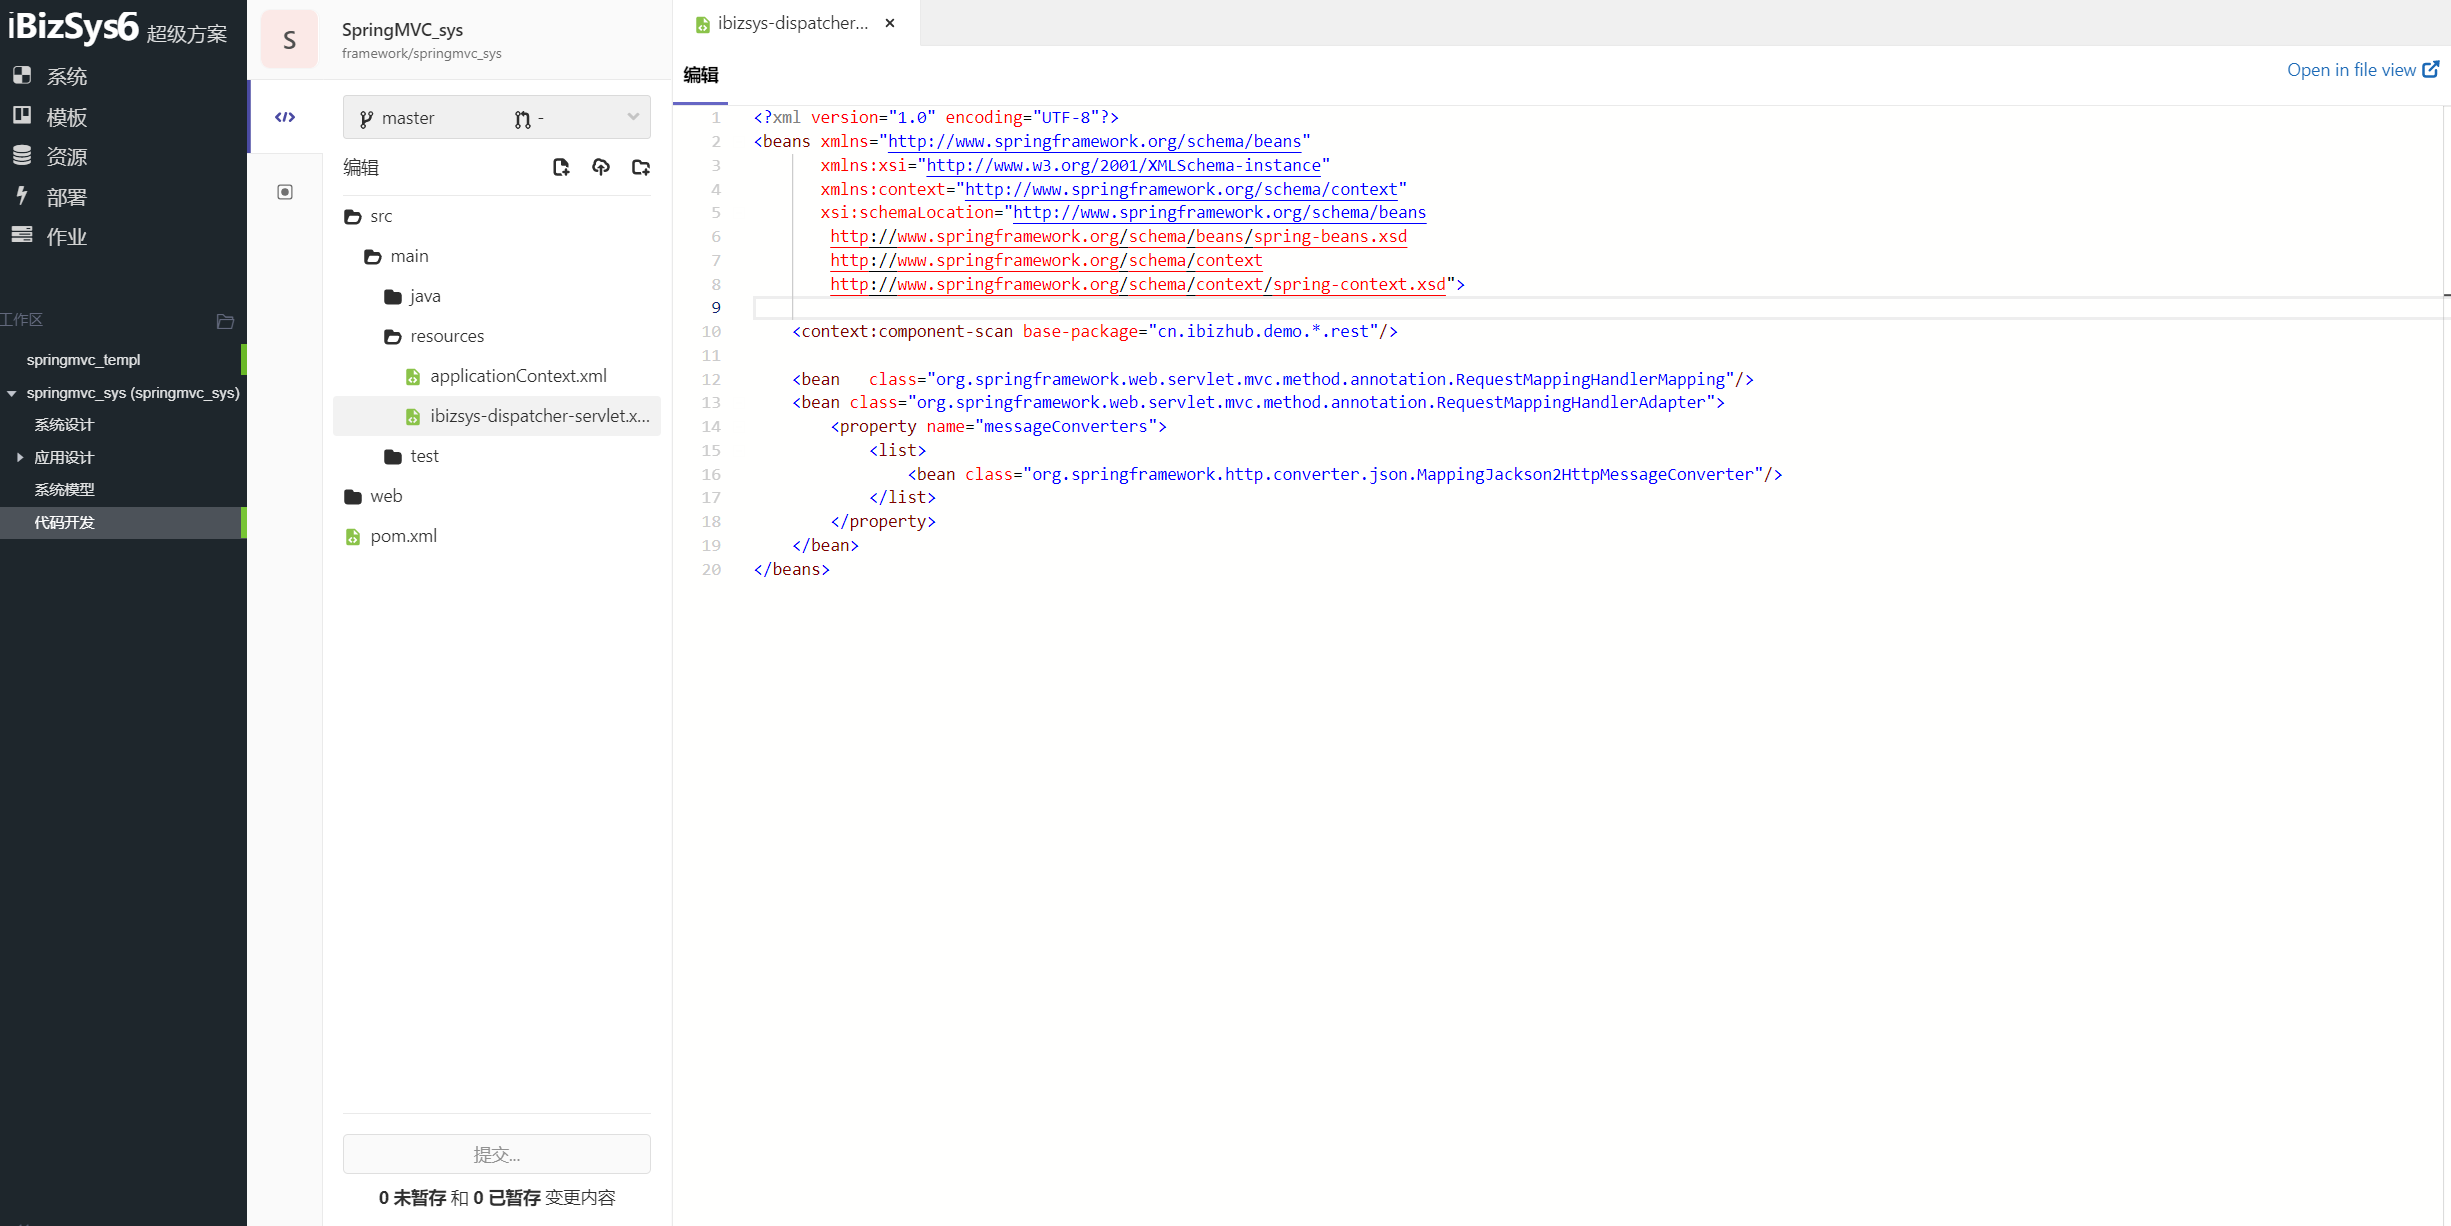This screenshot has width=2451, height=1226.
Task: Click the 部署 lightning icon
Action: click(x=22, y=195)
